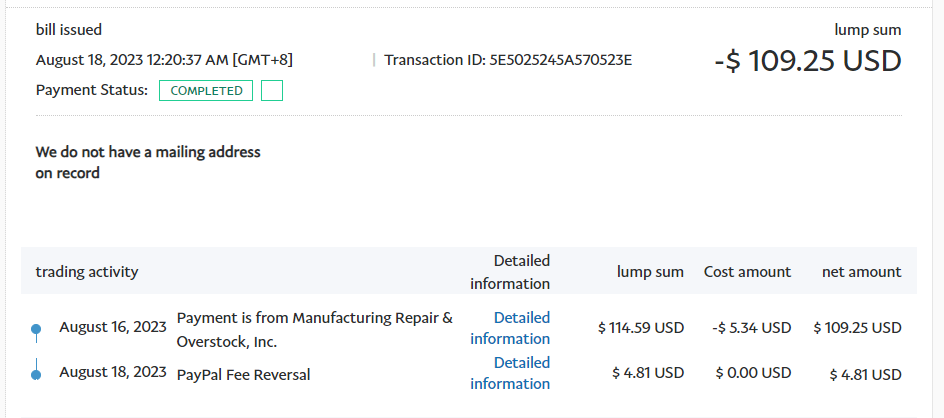The height and width of the screenshot is (418, 944).
Task: Click the -$ 109.25 USD total amount
Action: click(807, 61)
